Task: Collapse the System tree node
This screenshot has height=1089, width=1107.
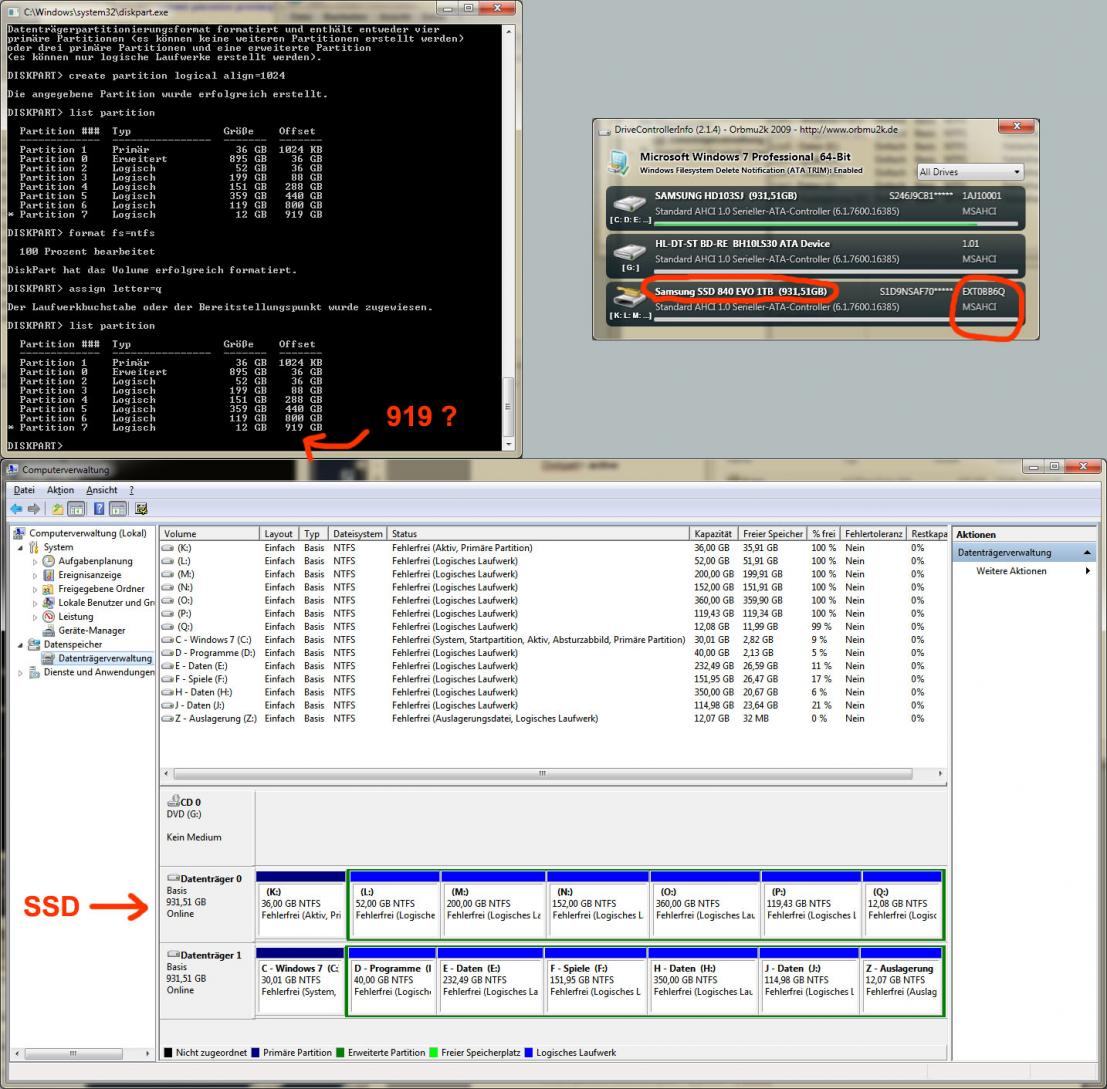Action: click(x=20, y=548)
